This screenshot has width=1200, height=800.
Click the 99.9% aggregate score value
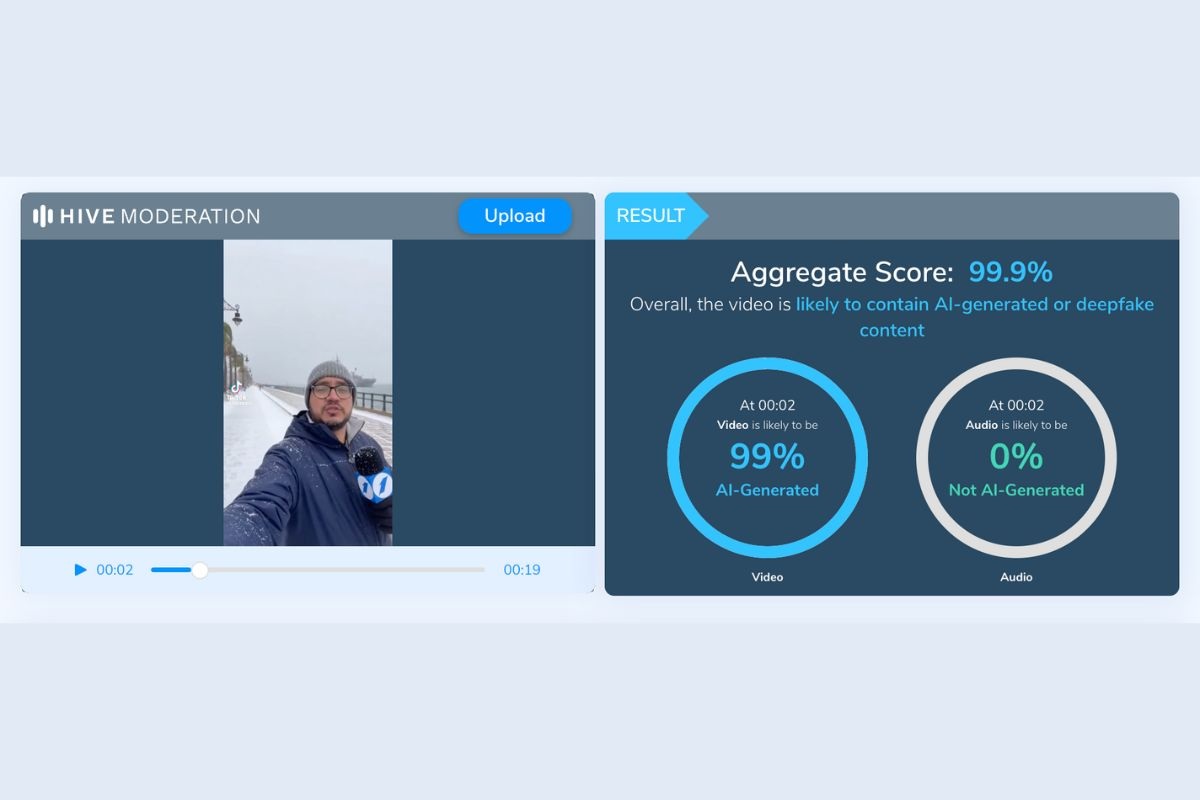(1010, 272)
